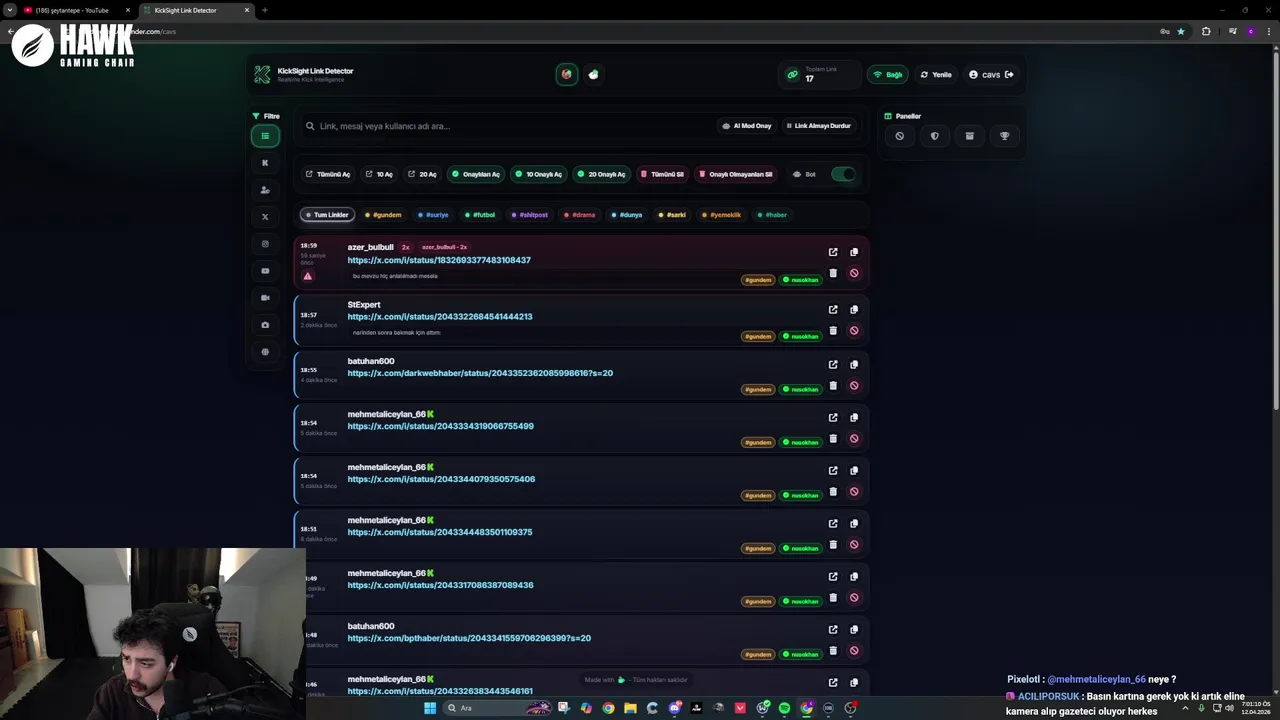Click the 20 Aç button
This screenshot has width=1280, height=720.
pos(422,174)
